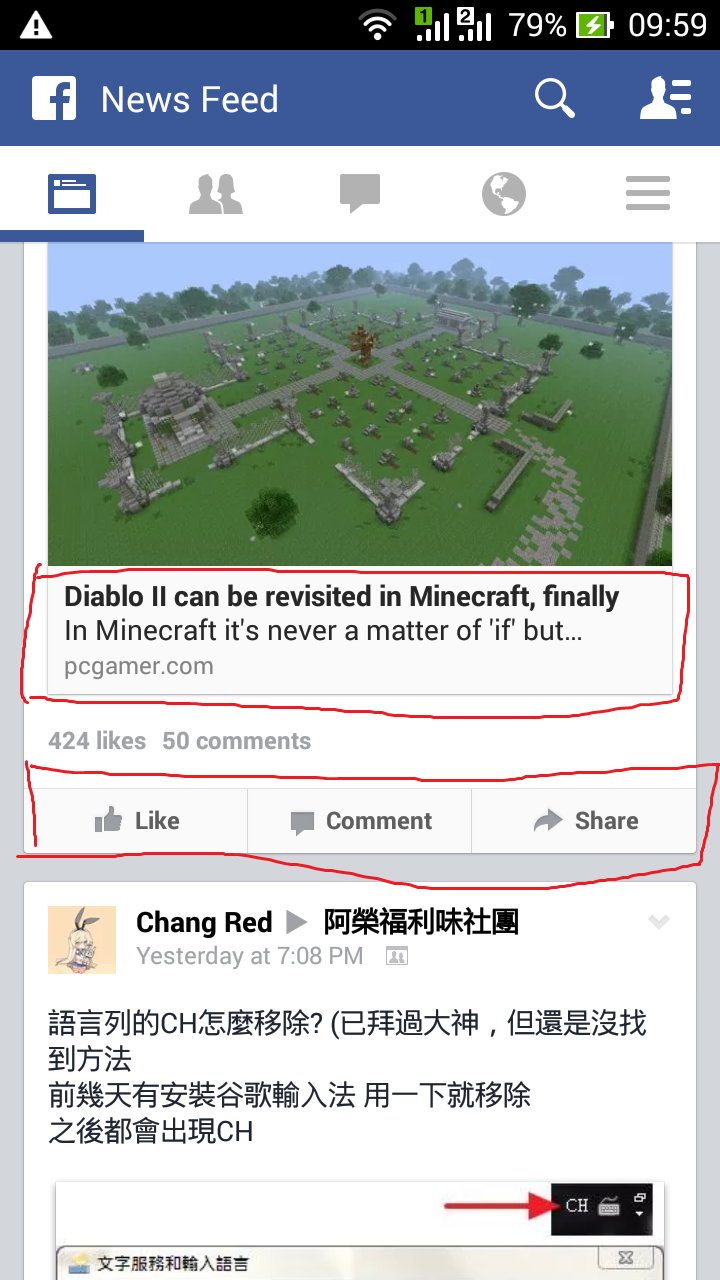Tap the friend list icon in header
720x1280 pixels.
(x=666, y=99)
